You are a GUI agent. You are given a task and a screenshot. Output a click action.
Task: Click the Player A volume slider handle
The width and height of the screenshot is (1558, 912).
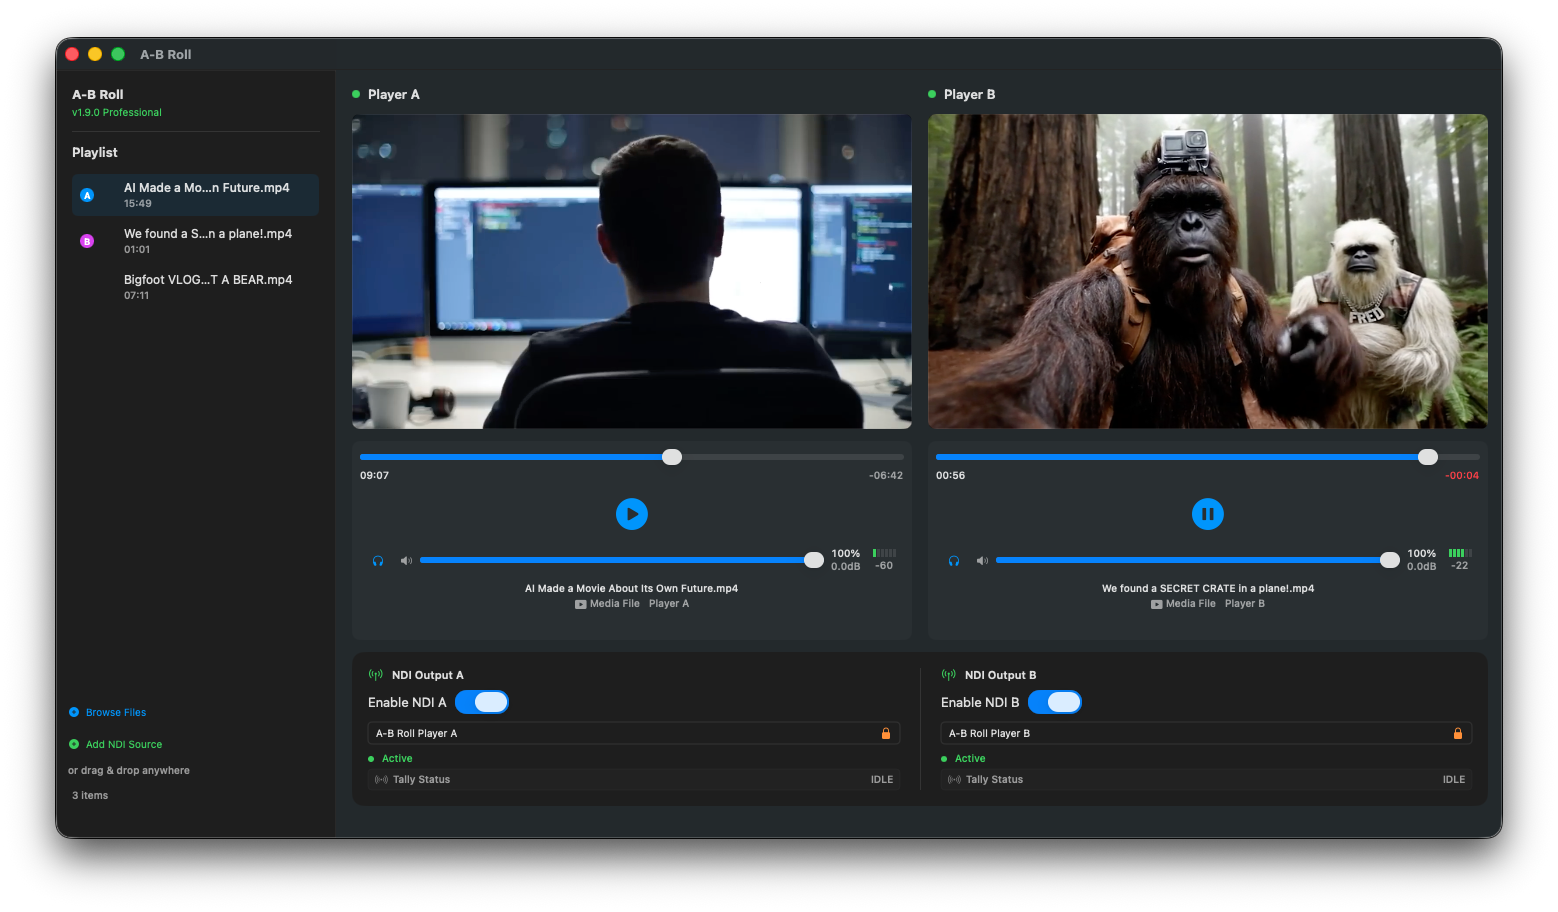click(x=814, y=560)
